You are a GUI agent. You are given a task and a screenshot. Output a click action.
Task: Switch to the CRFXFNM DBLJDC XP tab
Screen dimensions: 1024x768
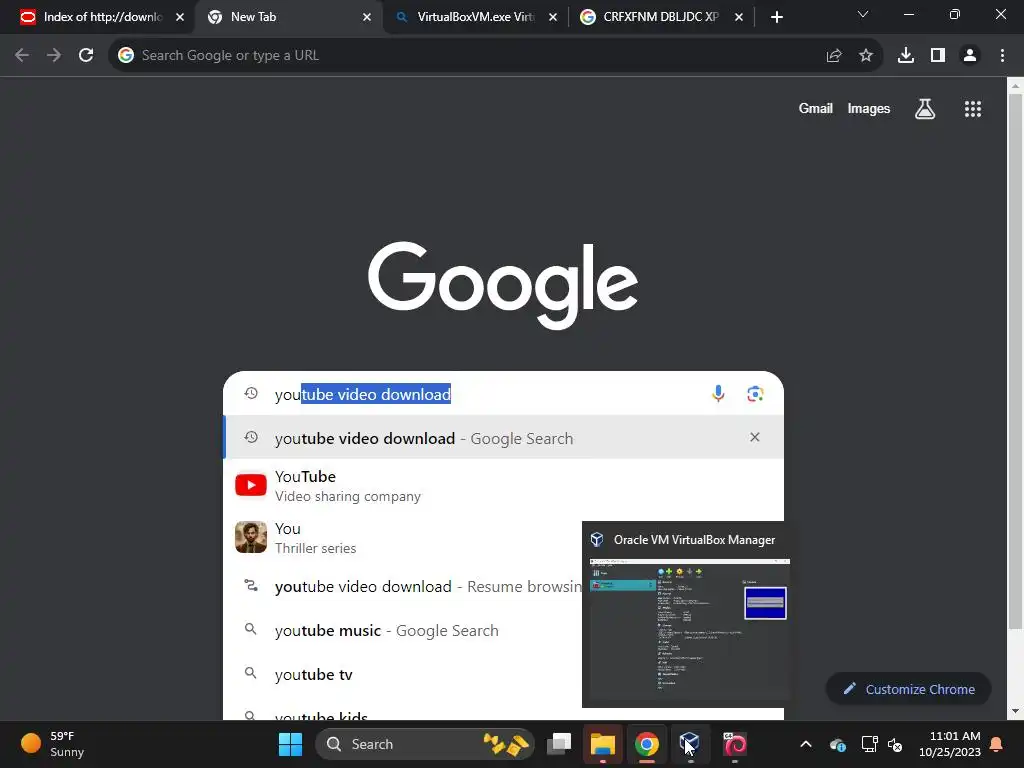click(x=661, y=17)
